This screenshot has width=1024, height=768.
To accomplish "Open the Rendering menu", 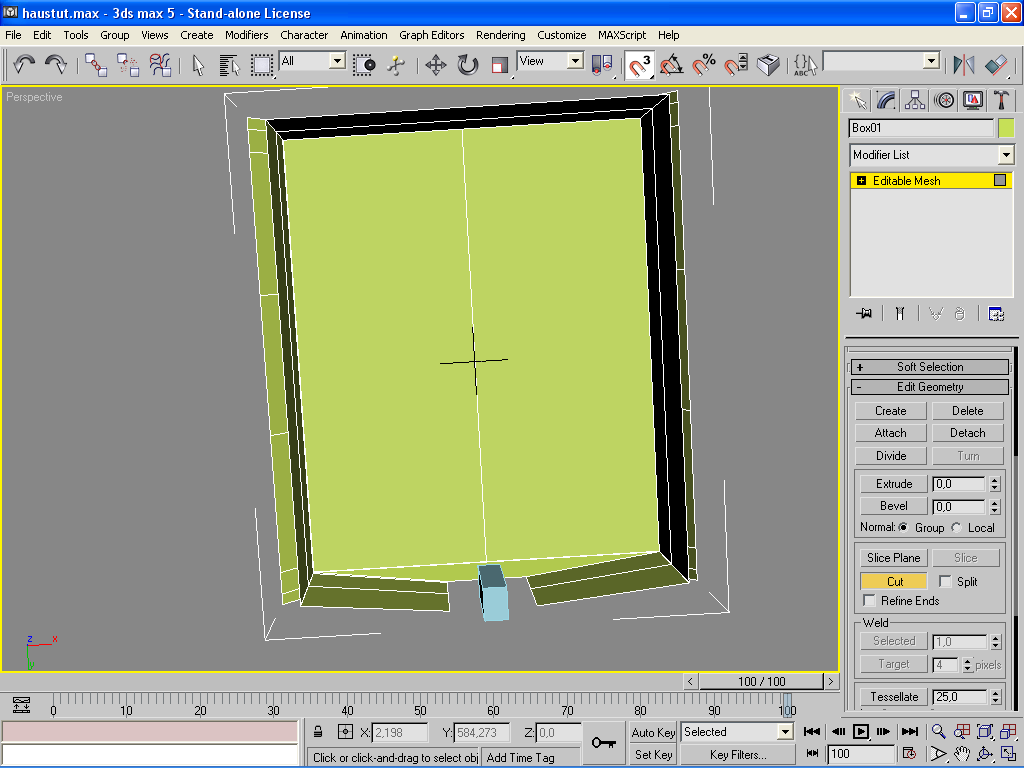I will pos(500,35).
